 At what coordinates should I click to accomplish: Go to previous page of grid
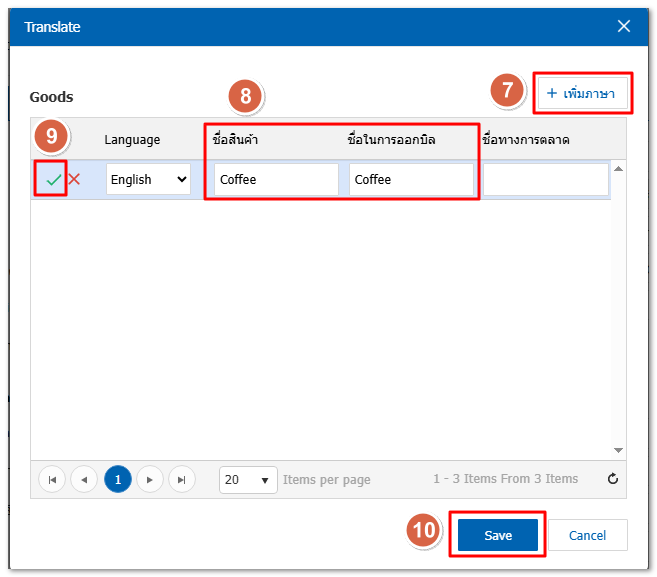coord(85,479)
